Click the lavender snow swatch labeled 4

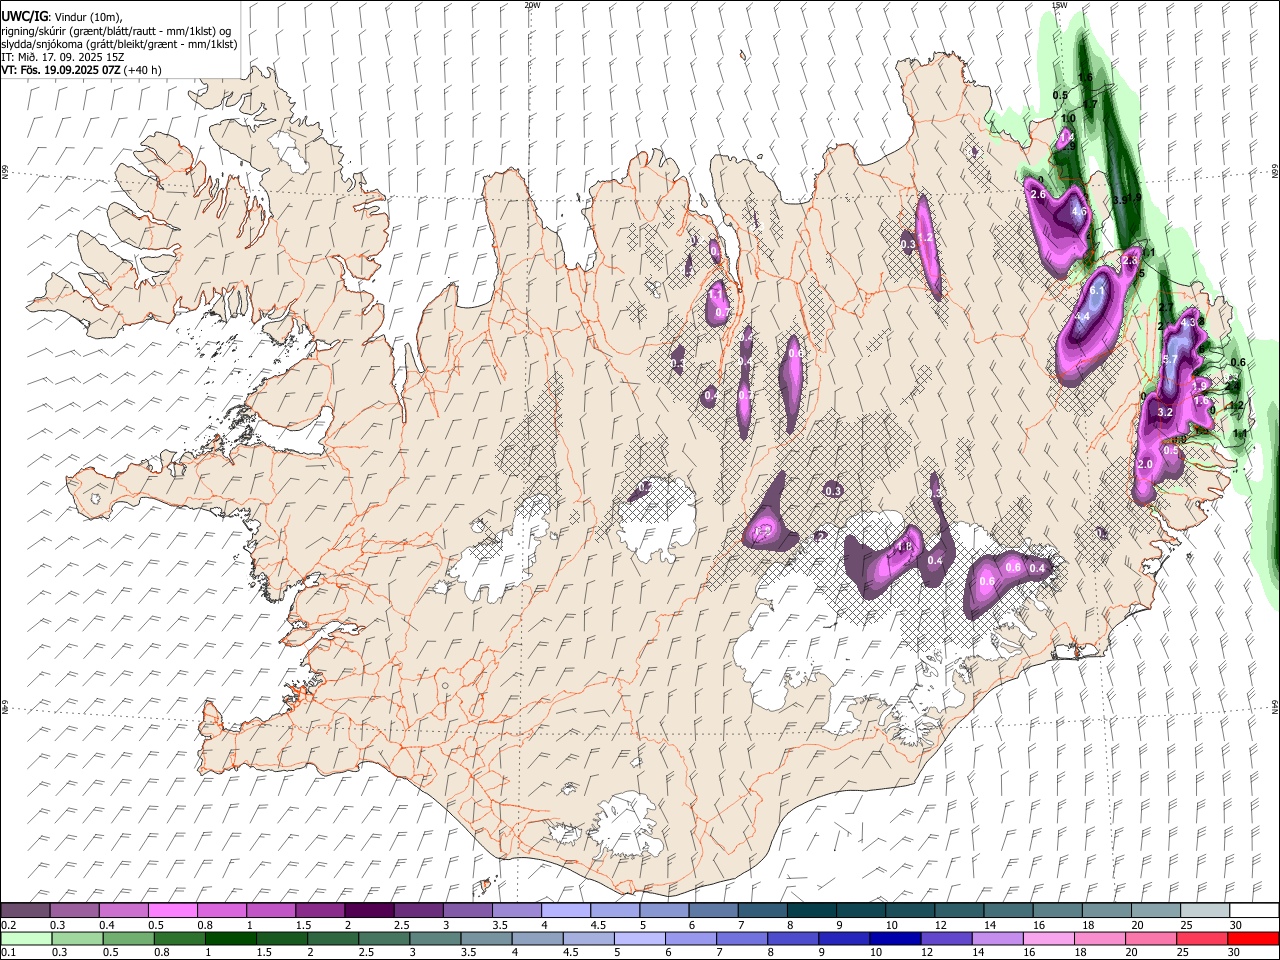565,910
